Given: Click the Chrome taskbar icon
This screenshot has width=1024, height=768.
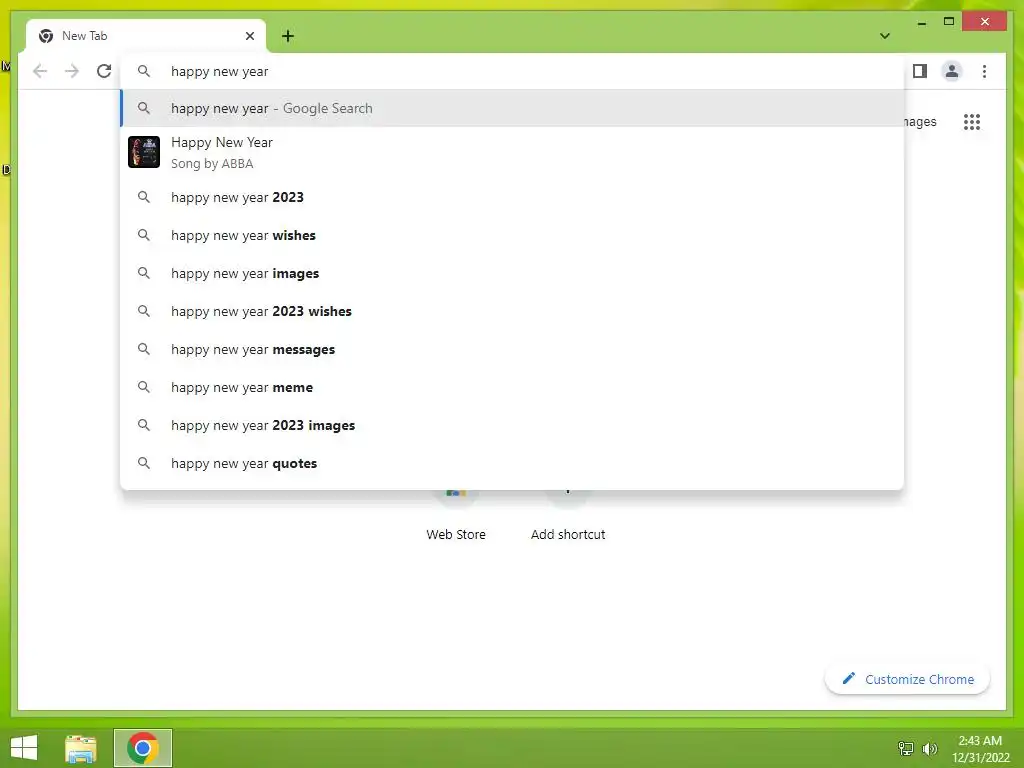Looking at the screenshot, I should click(143, 748).
